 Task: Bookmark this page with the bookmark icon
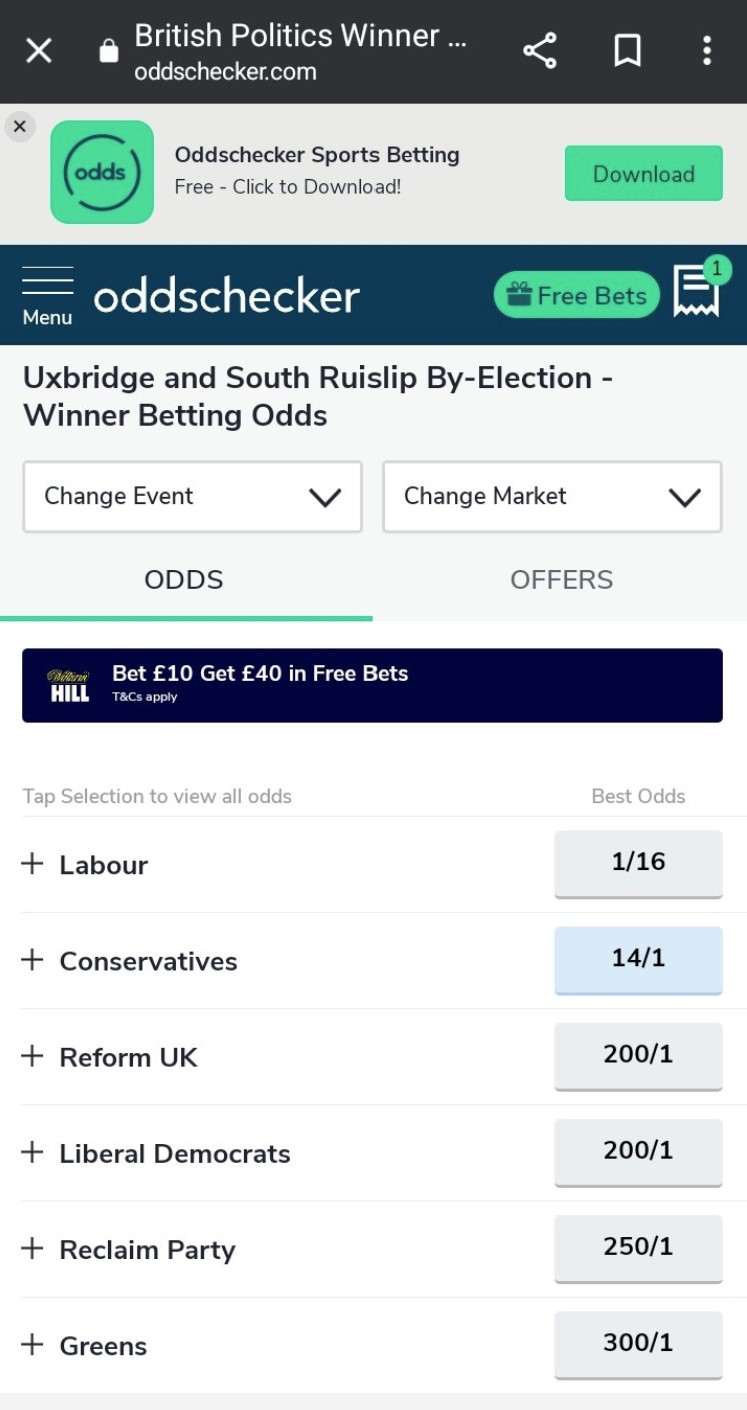(627, 51)
